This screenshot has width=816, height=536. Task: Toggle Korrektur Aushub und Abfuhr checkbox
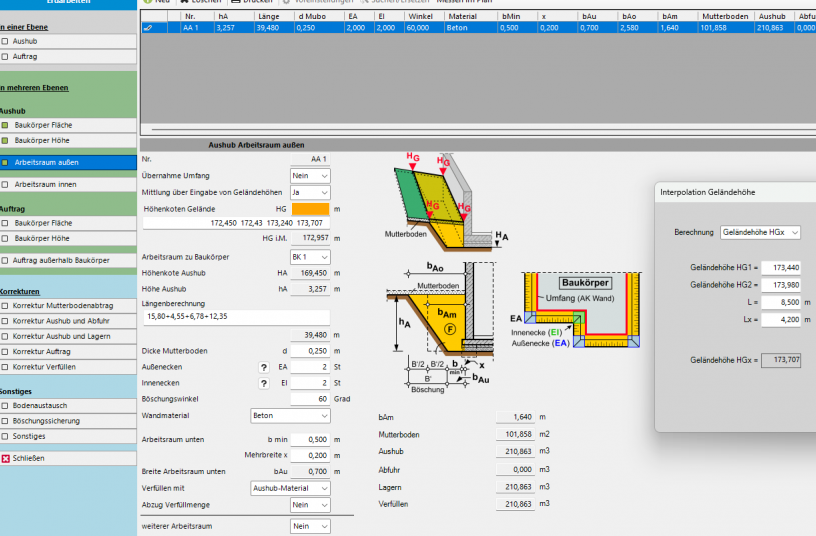(x=5, y=321)
